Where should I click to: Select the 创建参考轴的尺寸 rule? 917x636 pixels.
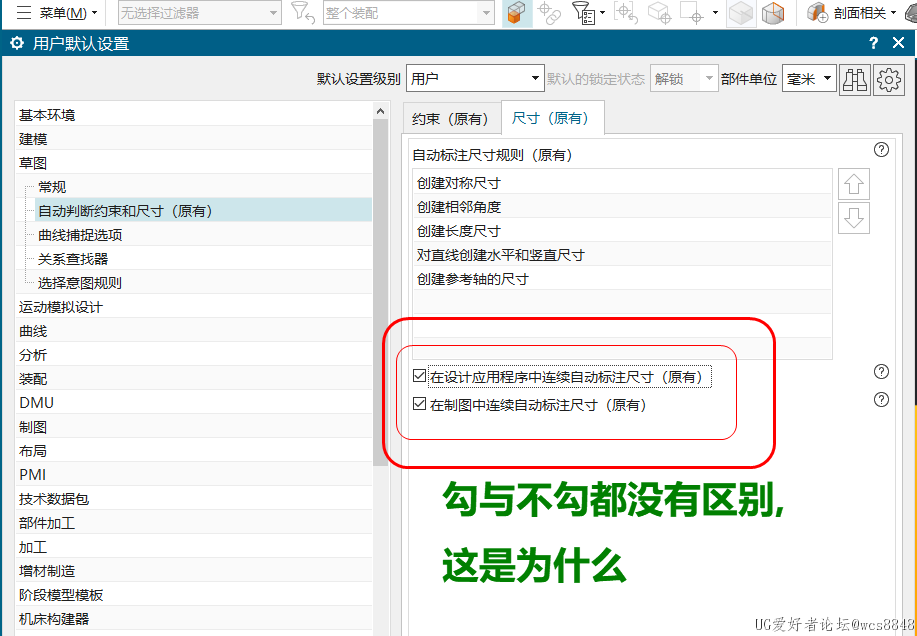pos(622,279)
